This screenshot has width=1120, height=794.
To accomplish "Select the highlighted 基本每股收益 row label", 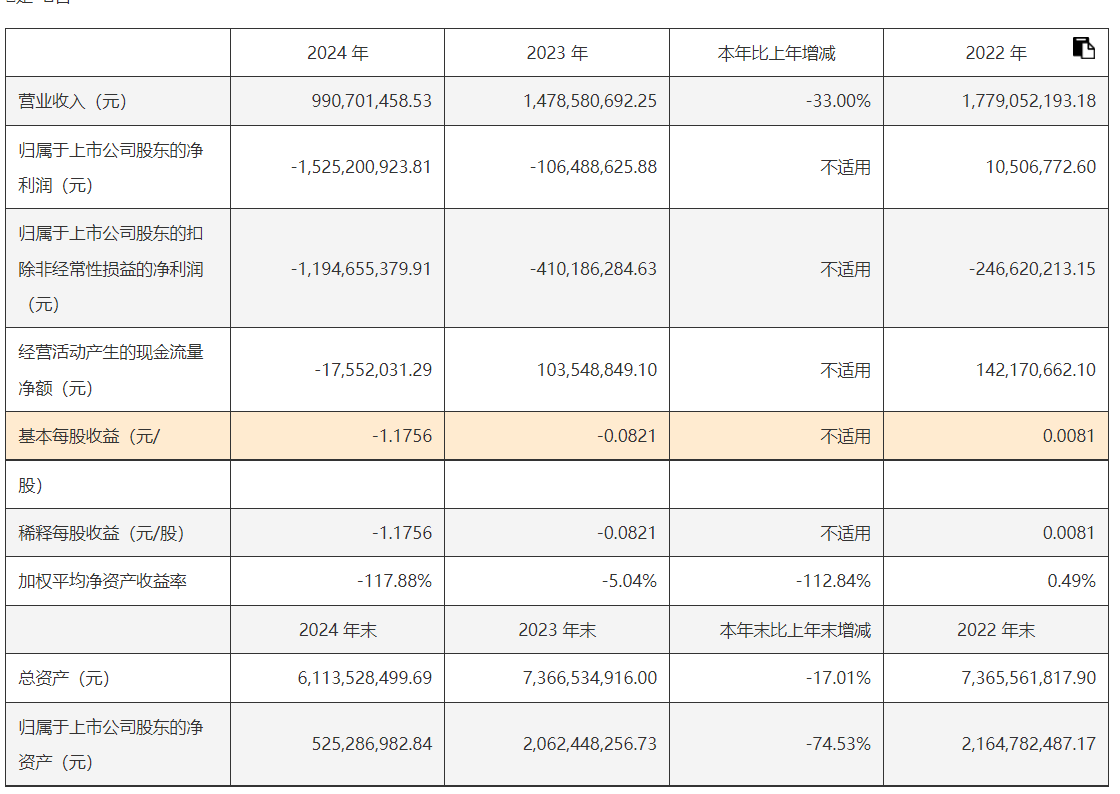I will click(x=89, y=436).
